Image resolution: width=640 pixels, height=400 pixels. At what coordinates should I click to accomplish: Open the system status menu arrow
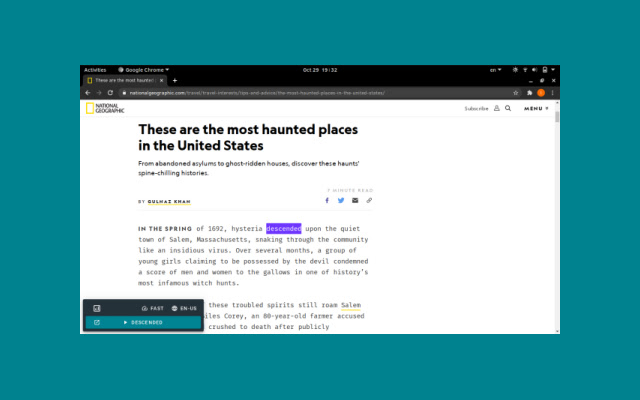553,70
